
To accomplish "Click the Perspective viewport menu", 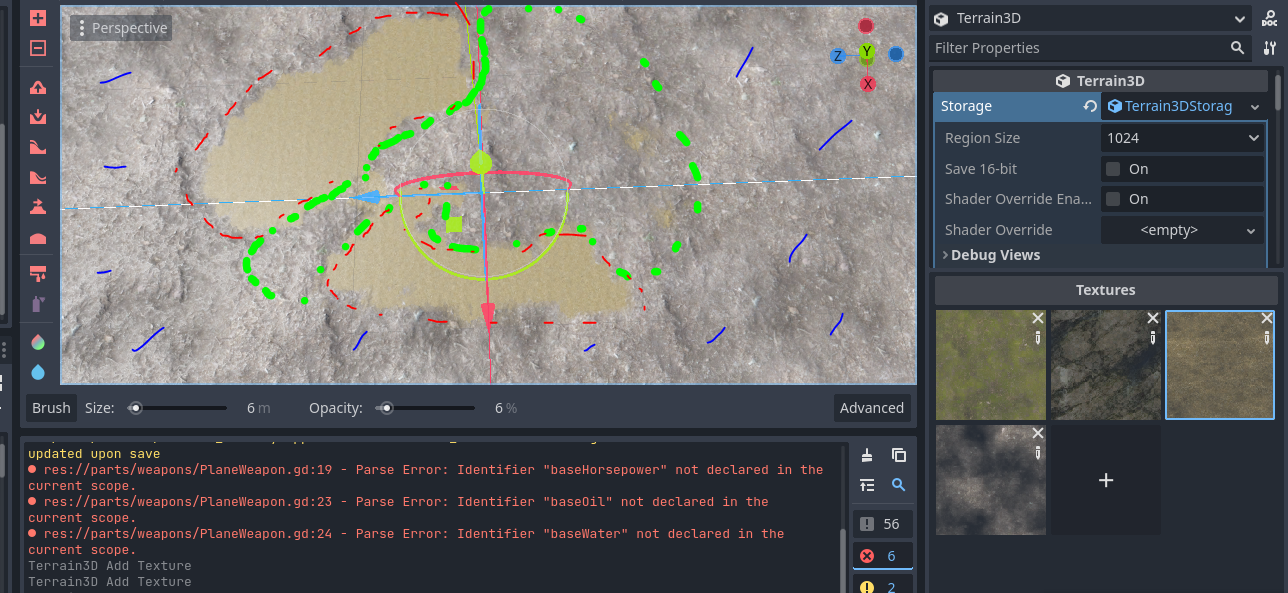I will [120, 28].
